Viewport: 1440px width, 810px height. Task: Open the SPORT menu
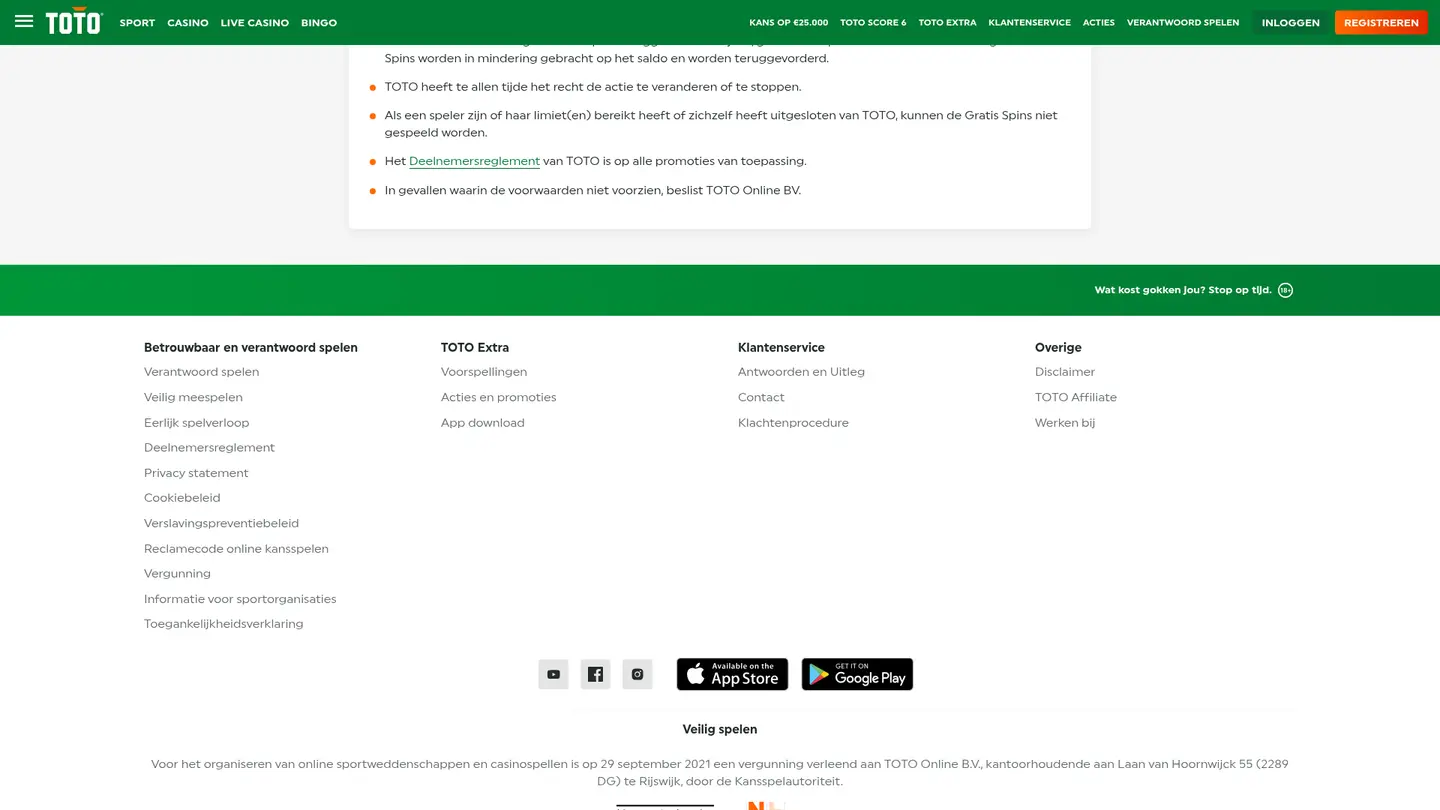point(137,22)
